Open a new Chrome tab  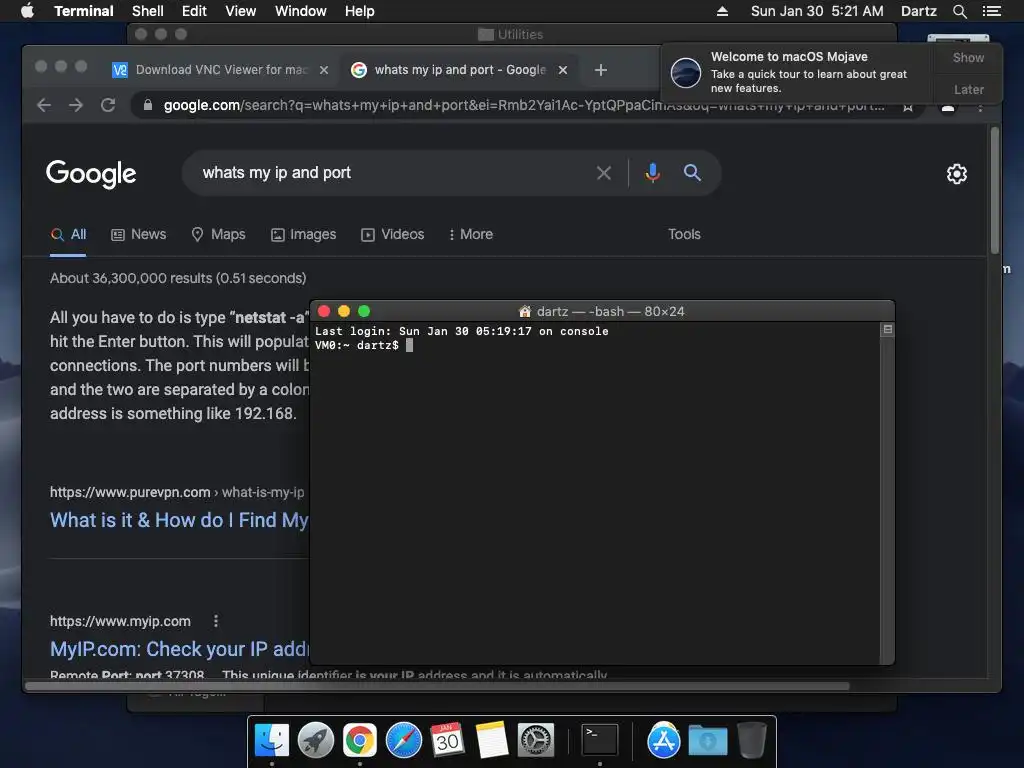601,70
